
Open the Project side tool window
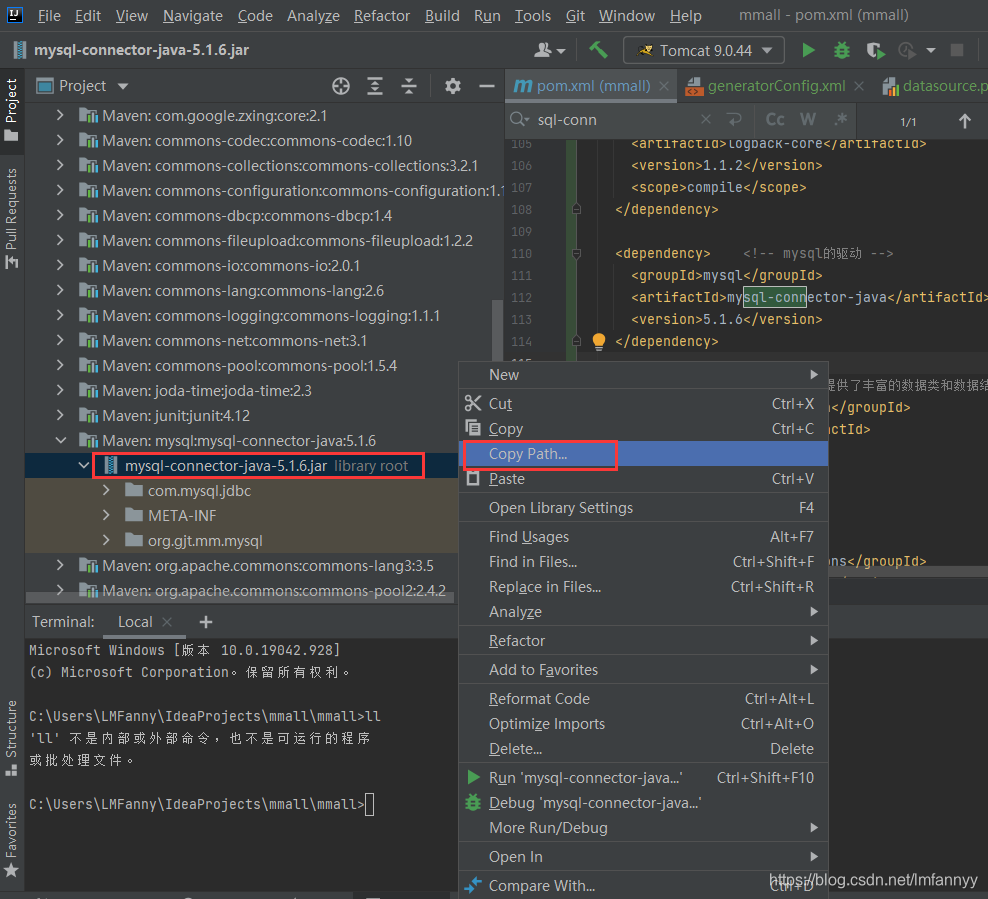11,110
